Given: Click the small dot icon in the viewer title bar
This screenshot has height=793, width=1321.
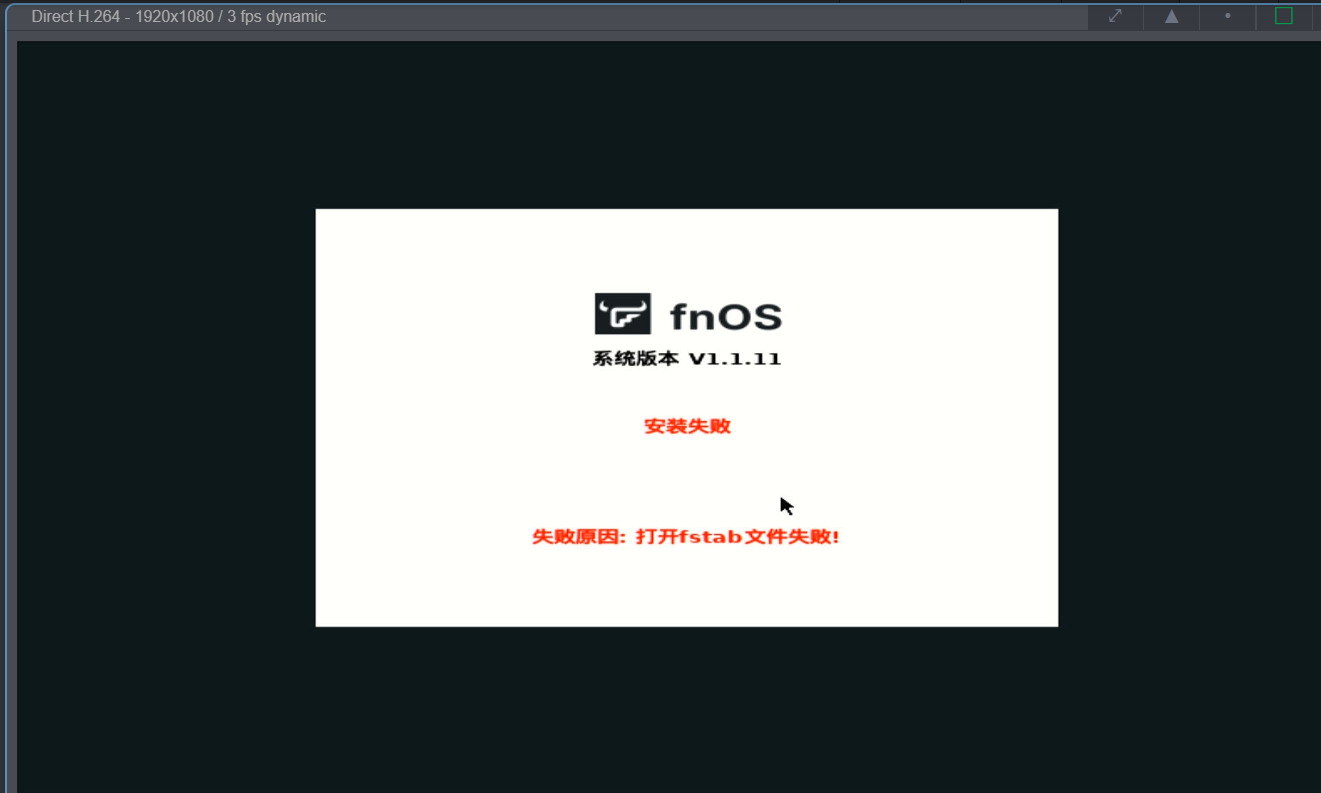Looking at the screenshot, I should tap(1228, 16).
